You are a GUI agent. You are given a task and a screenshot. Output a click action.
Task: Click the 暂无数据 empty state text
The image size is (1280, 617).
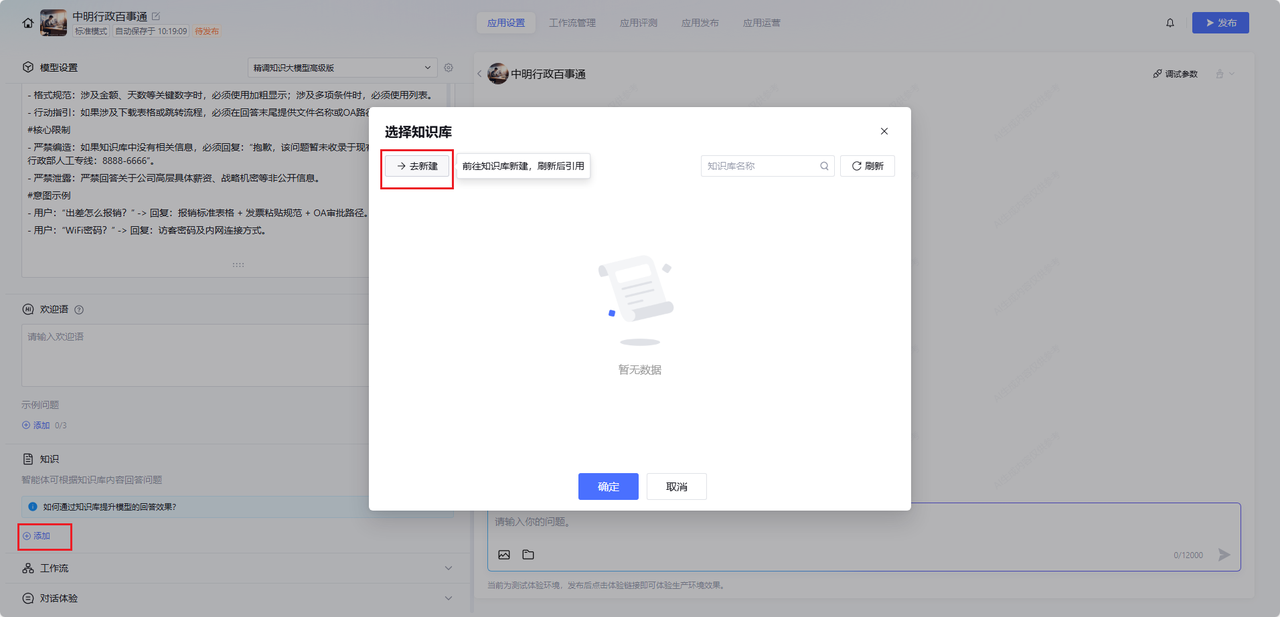[640, 370]
